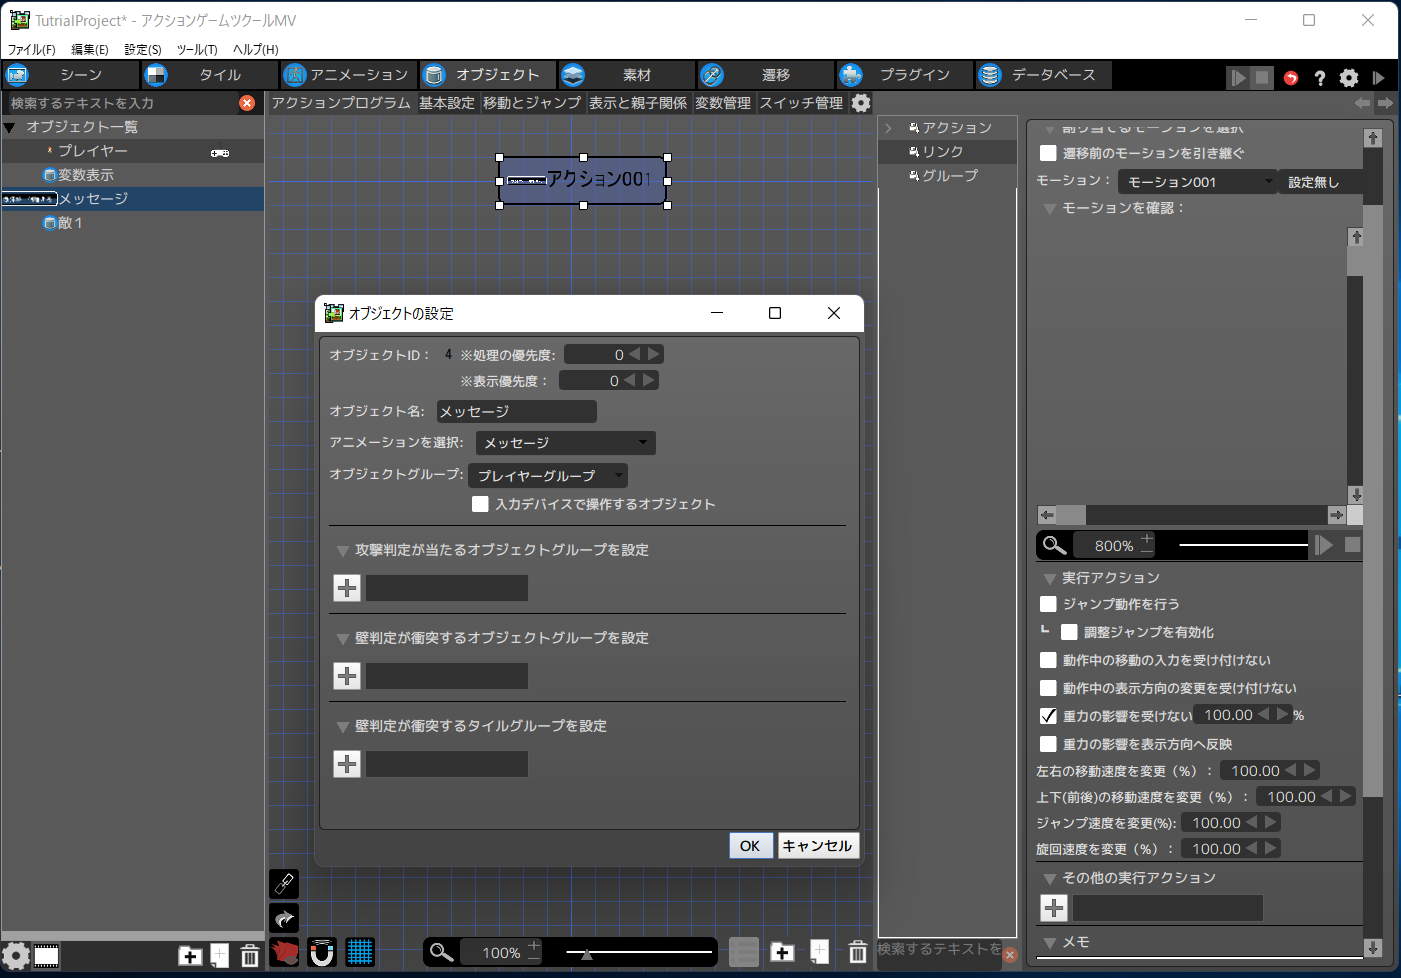Click the new folder icon near the bottom
Image resolution: width=1401 pixels, height=978 pixels.
[190, 955]
